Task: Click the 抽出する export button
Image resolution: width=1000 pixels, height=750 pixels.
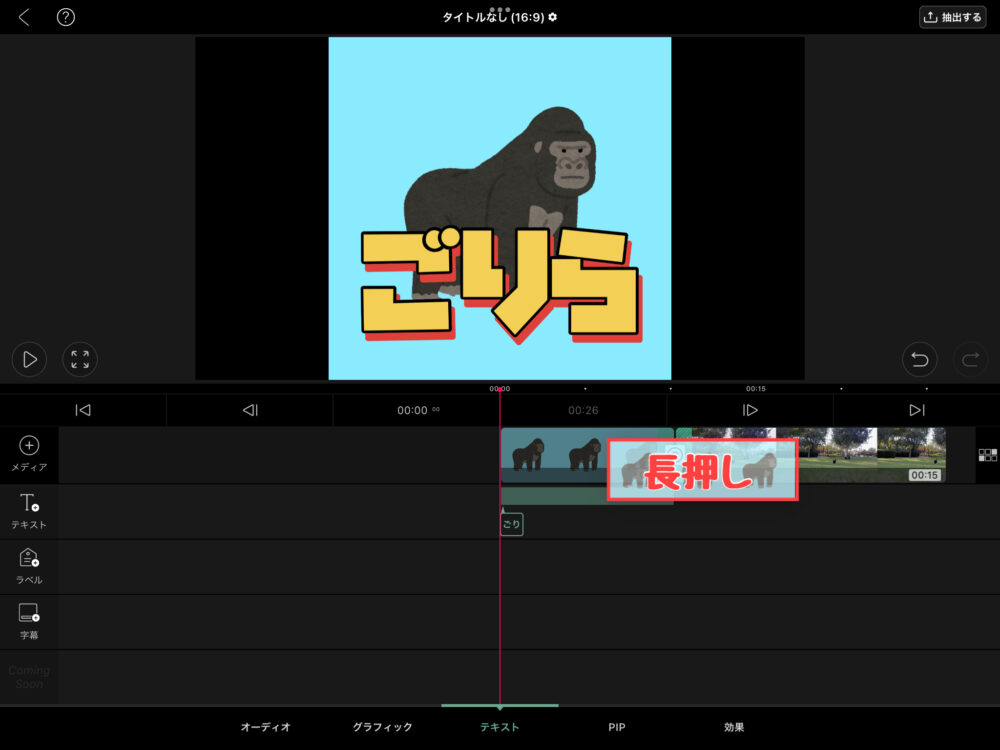Action: [951, 16]
